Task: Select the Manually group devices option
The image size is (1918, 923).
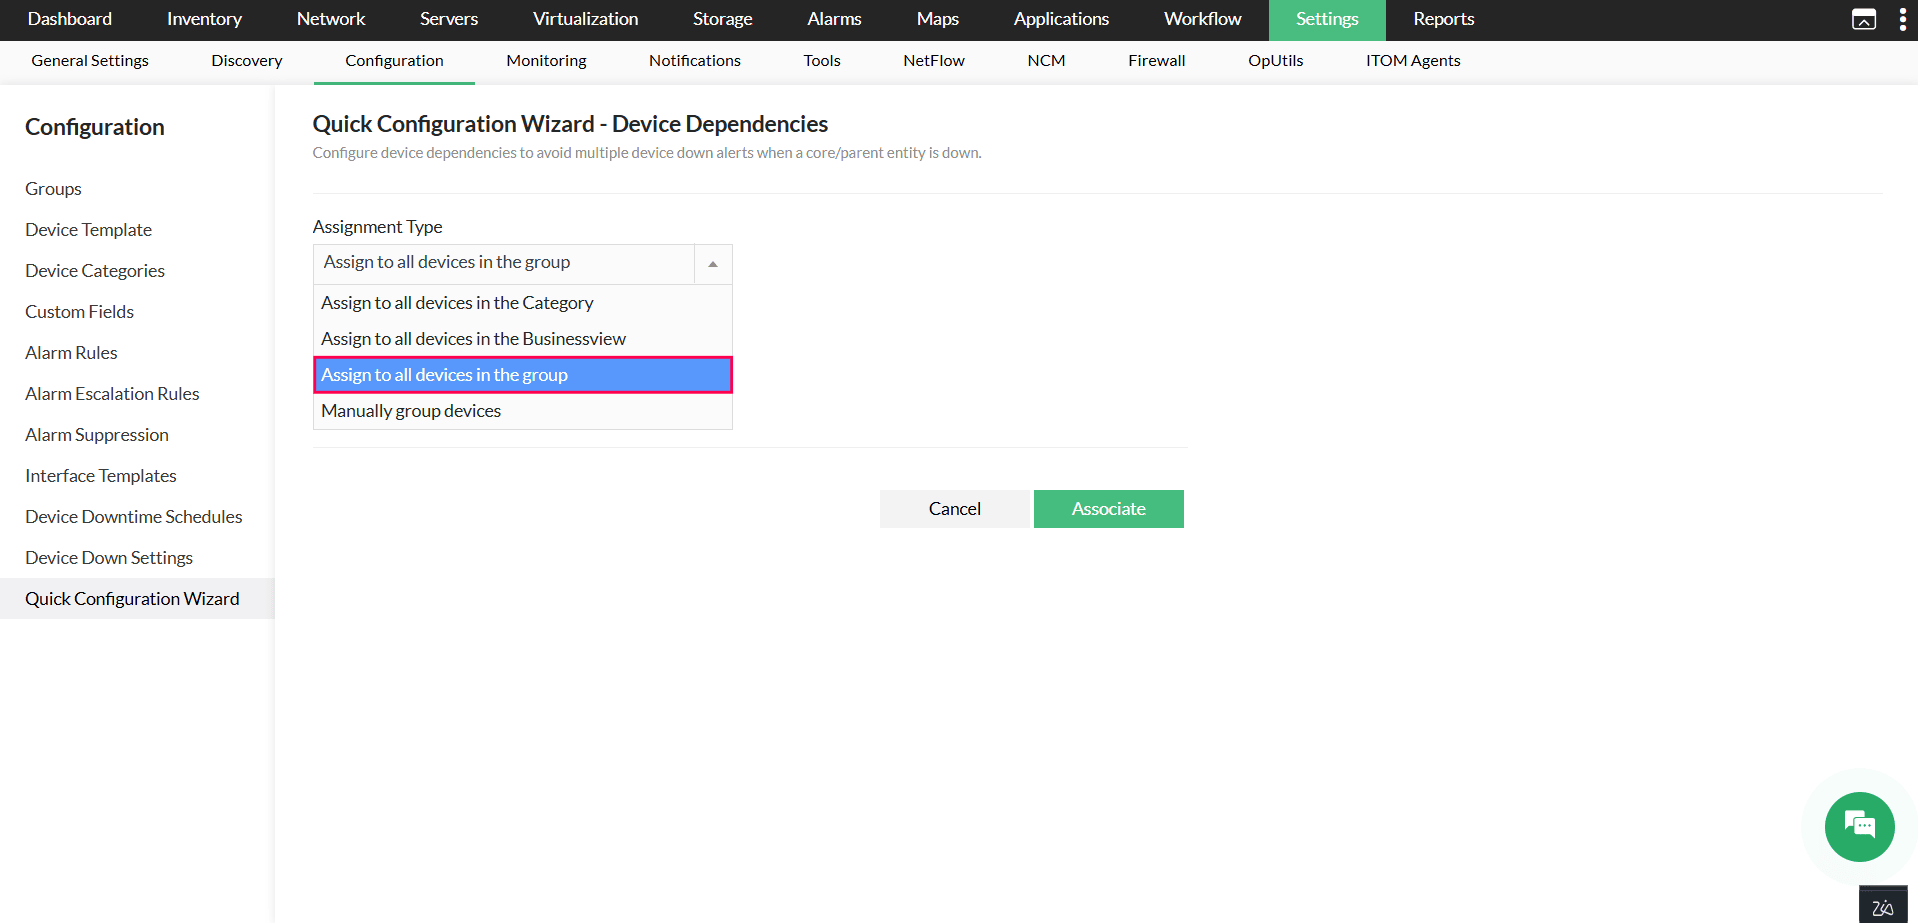Action: [410, 410]
